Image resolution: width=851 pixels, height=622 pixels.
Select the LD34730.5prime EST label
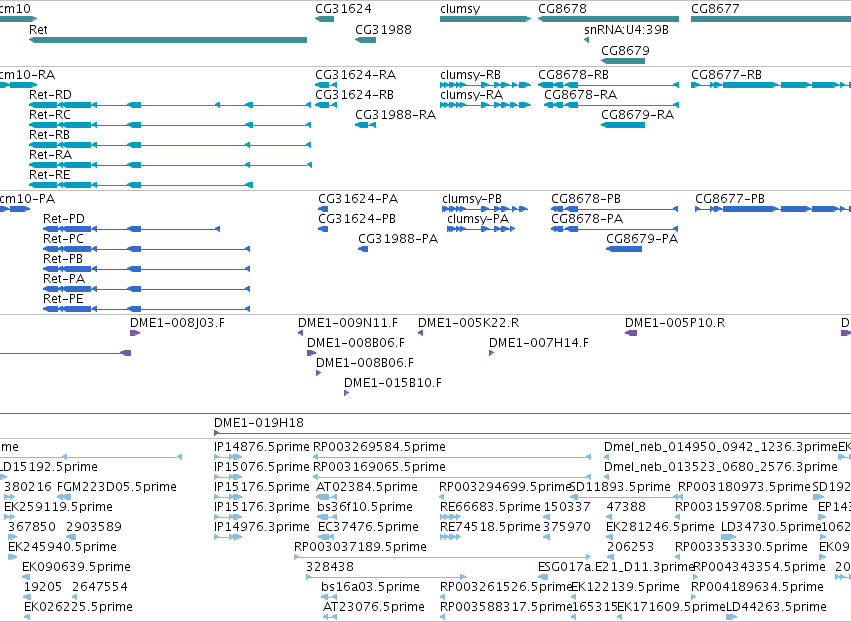coord(772,527)
